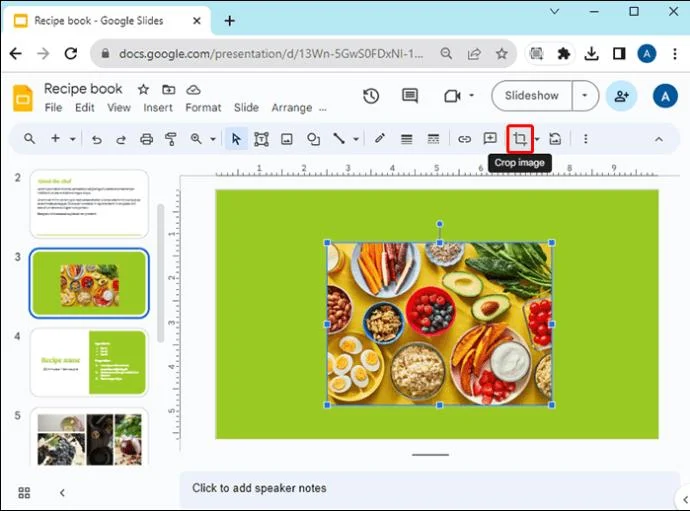690x511 pixels.
Task: Star the Recipe book presentation
Action: pyautogui.click(x=143, y=90)
